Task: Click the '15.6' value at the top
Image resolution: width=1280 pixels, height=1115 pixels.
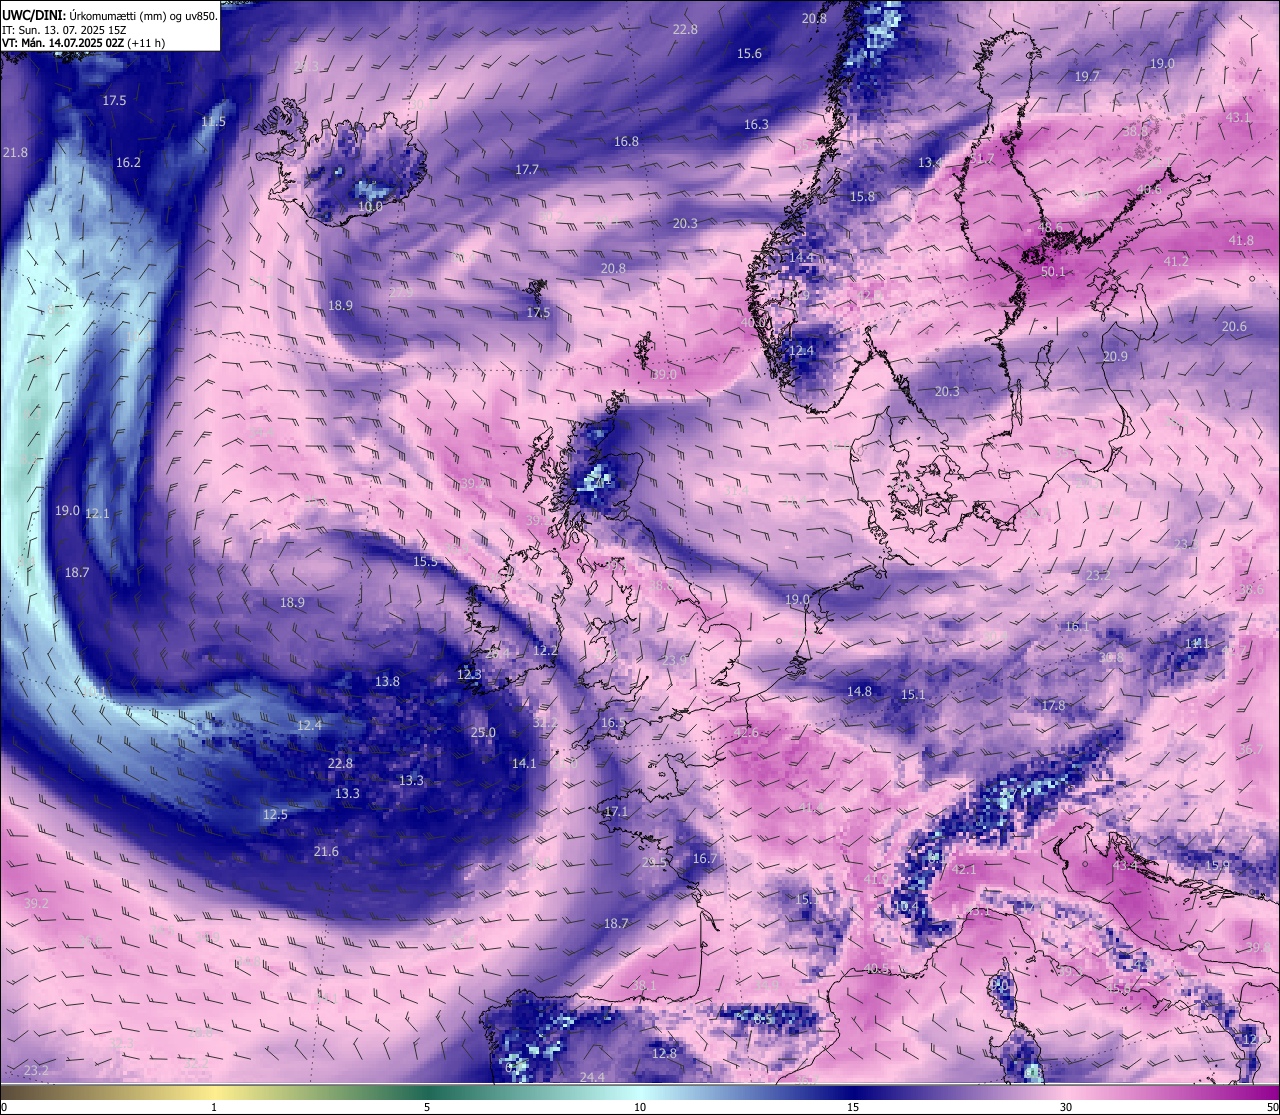Action: 749,54
